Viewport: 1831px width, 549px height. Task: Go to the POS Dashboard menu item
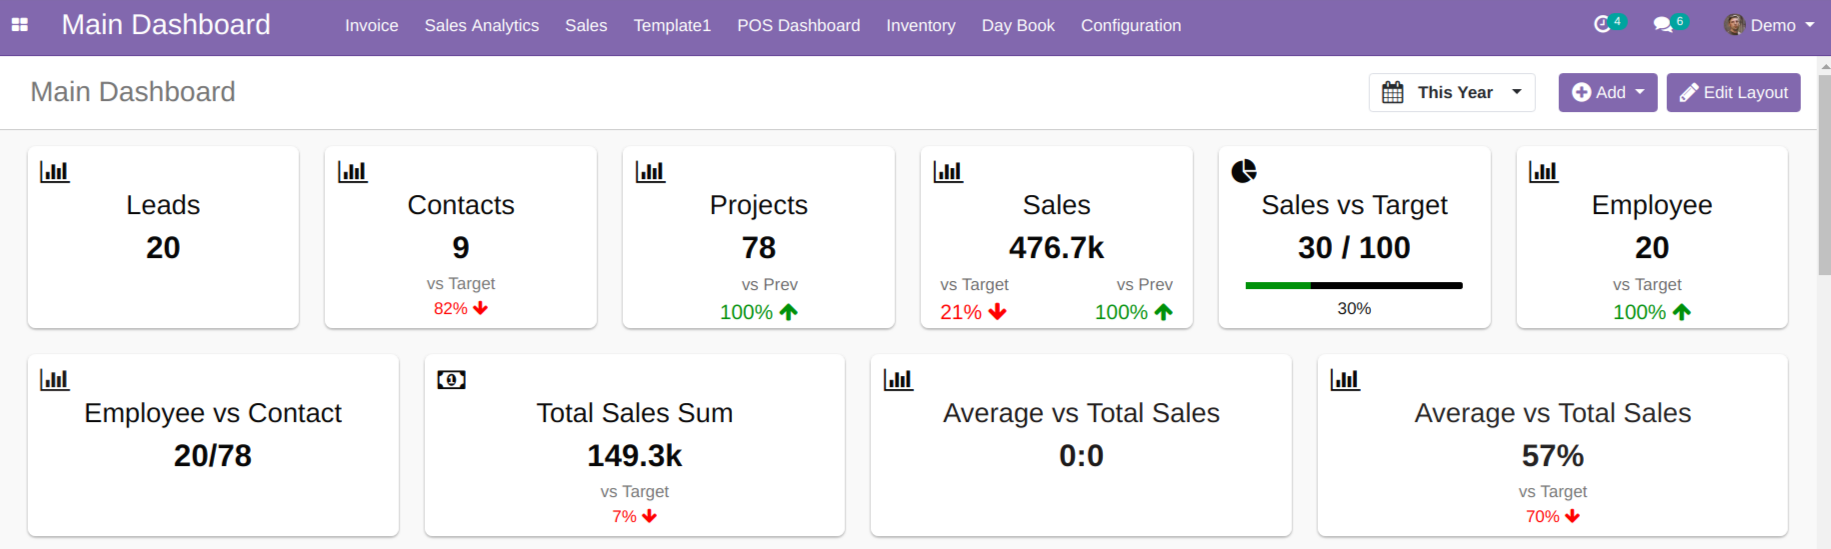798,25
